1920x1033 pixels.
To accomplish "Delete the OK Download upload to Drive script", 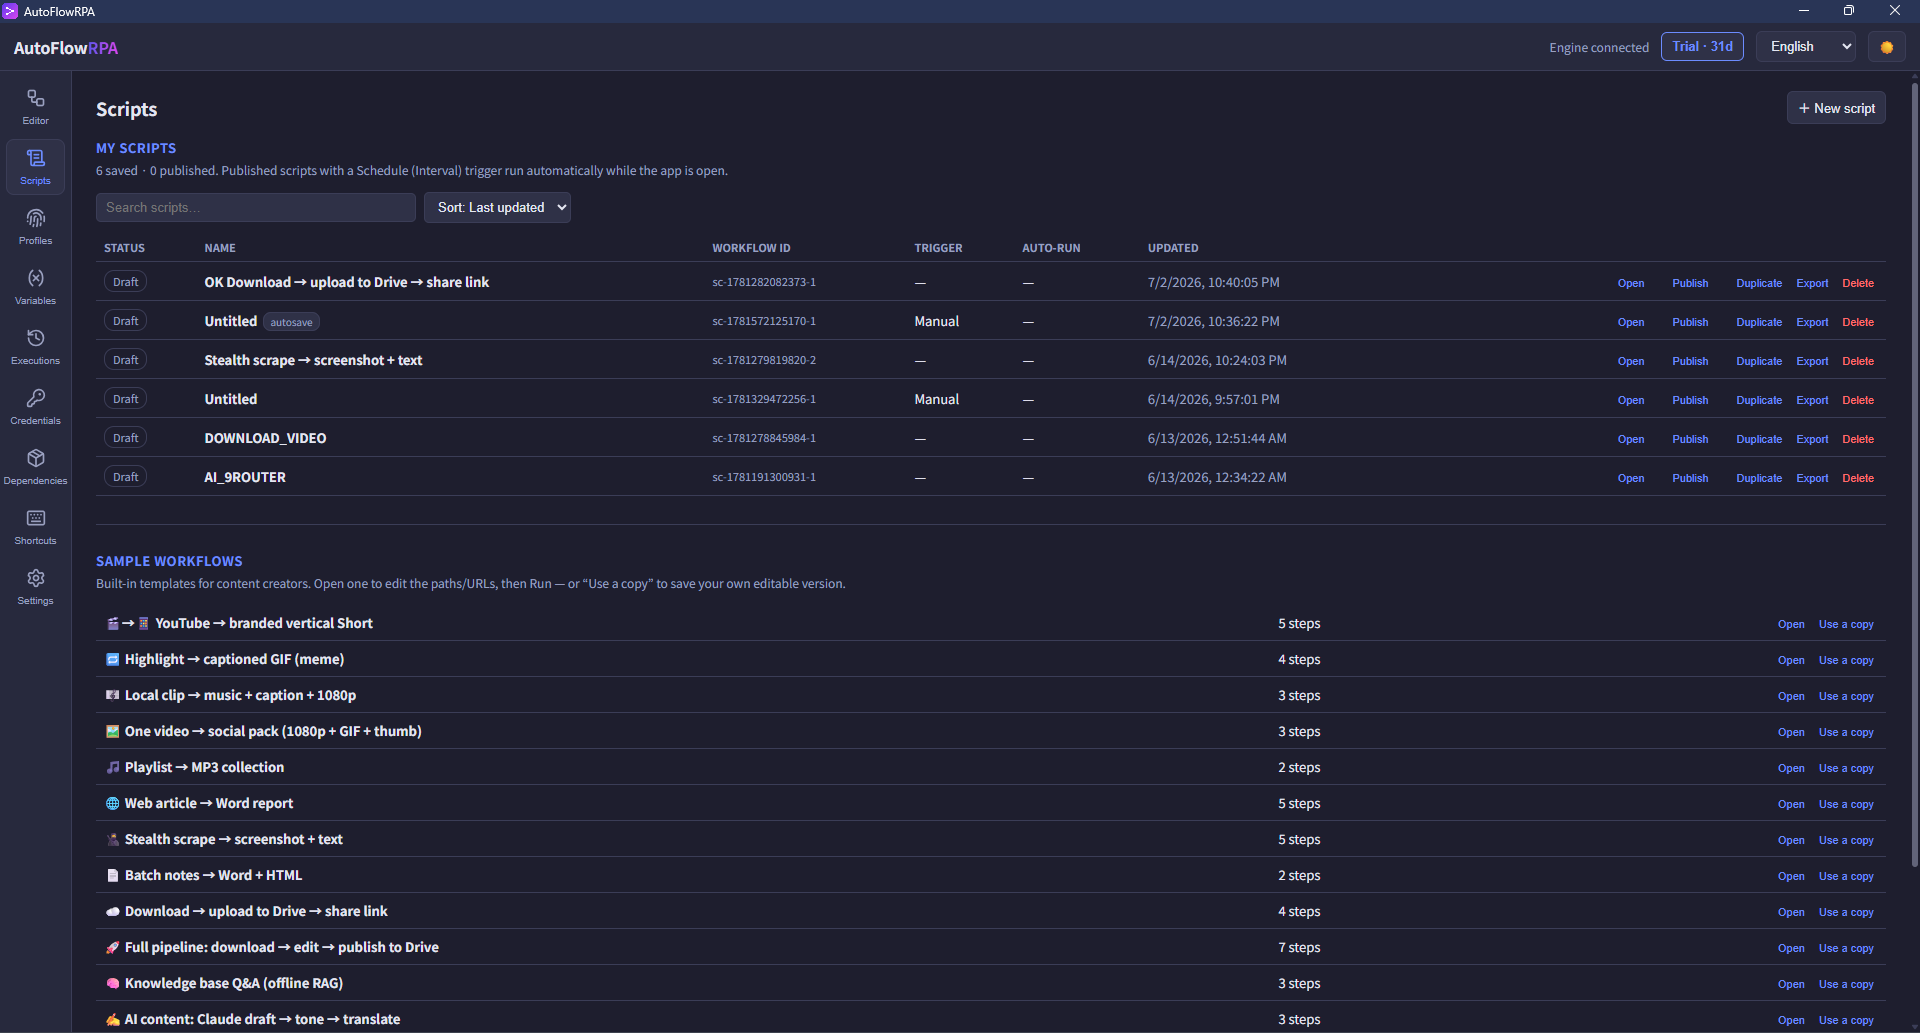I will point(1858,283).
